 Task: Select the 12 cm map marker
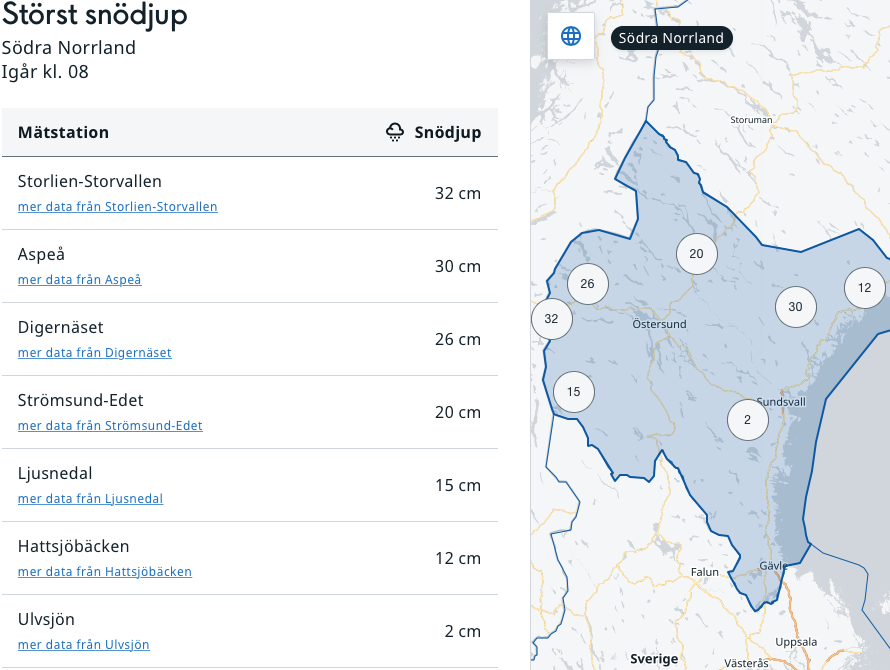pos(864,288)
